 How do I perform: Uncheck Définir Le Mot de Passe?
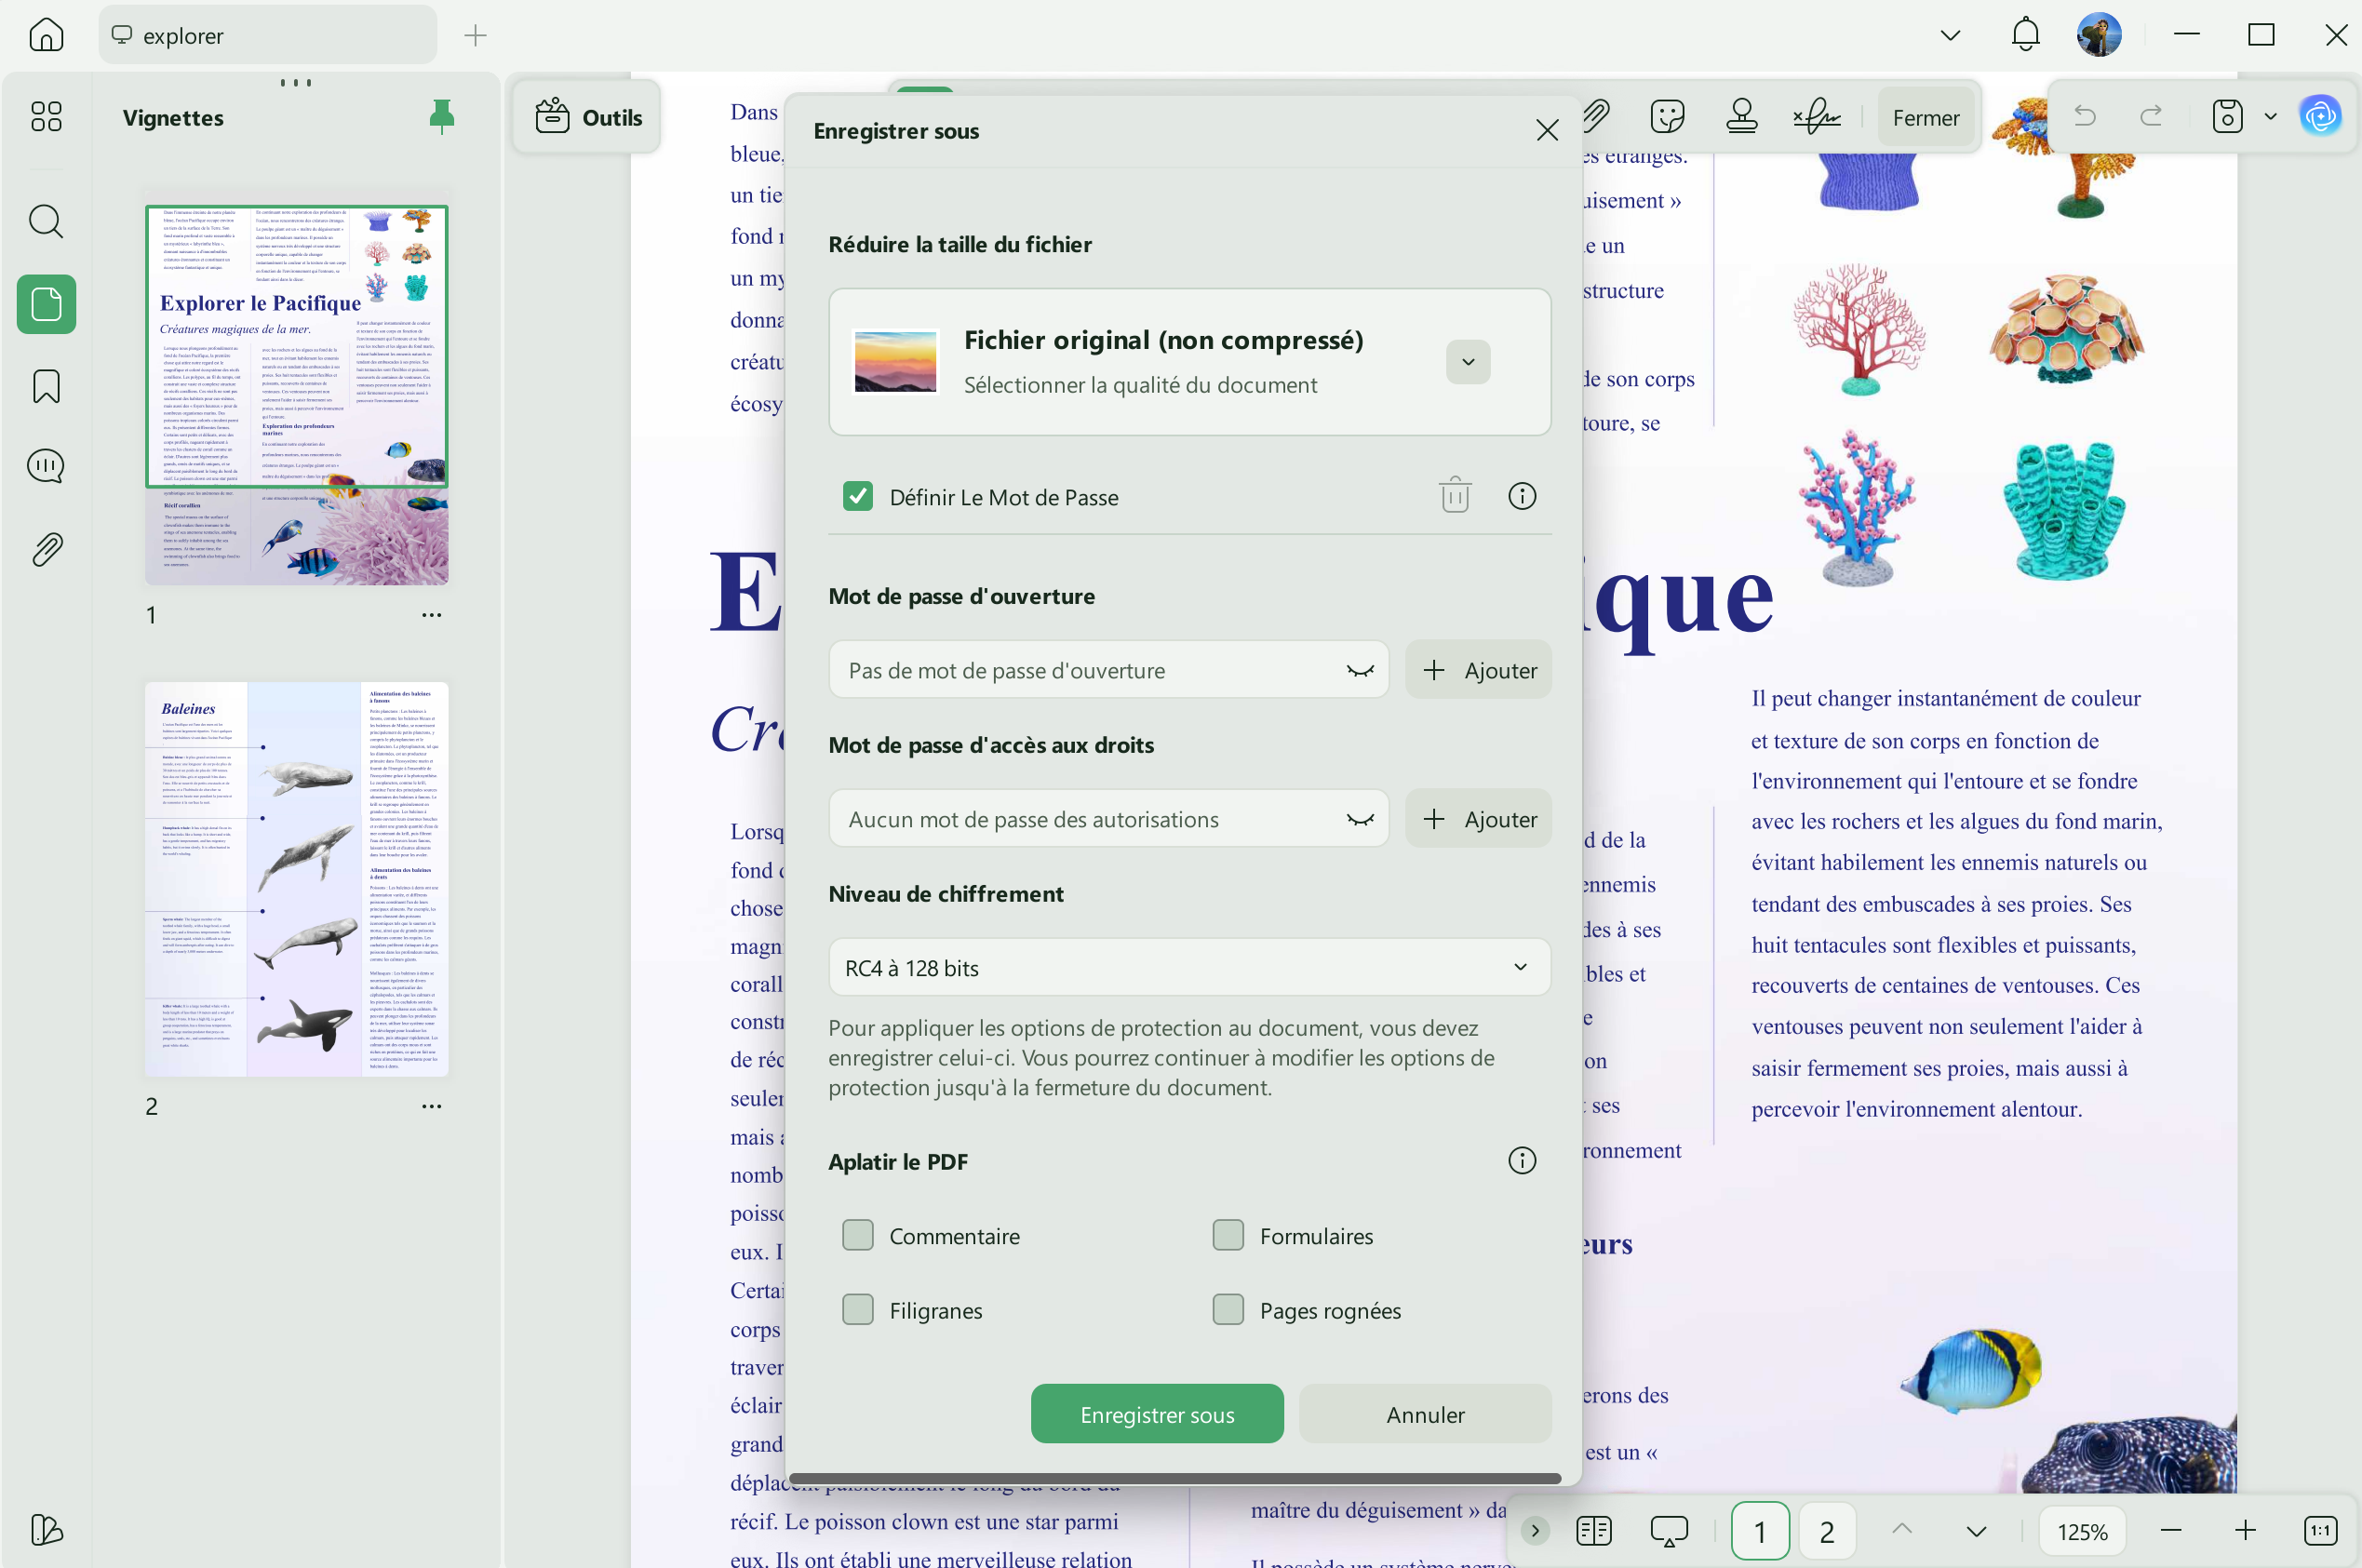858,496
